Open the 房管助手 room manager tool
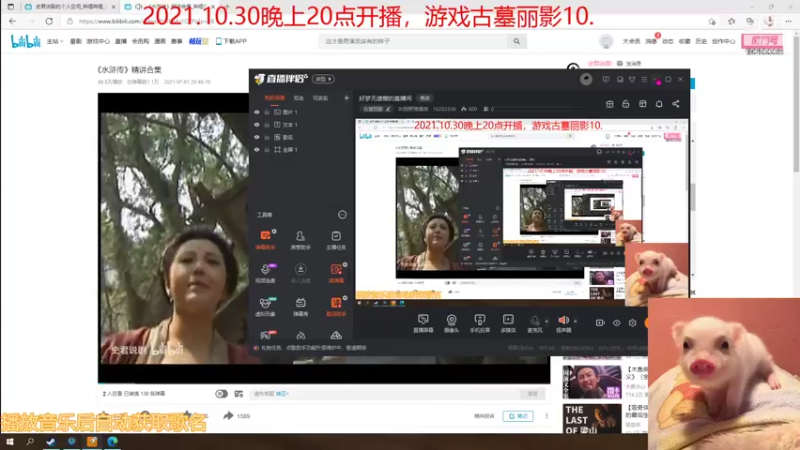The height and width of the screenshot is (450, 800). pyautogui.click(x=301, y=239)
